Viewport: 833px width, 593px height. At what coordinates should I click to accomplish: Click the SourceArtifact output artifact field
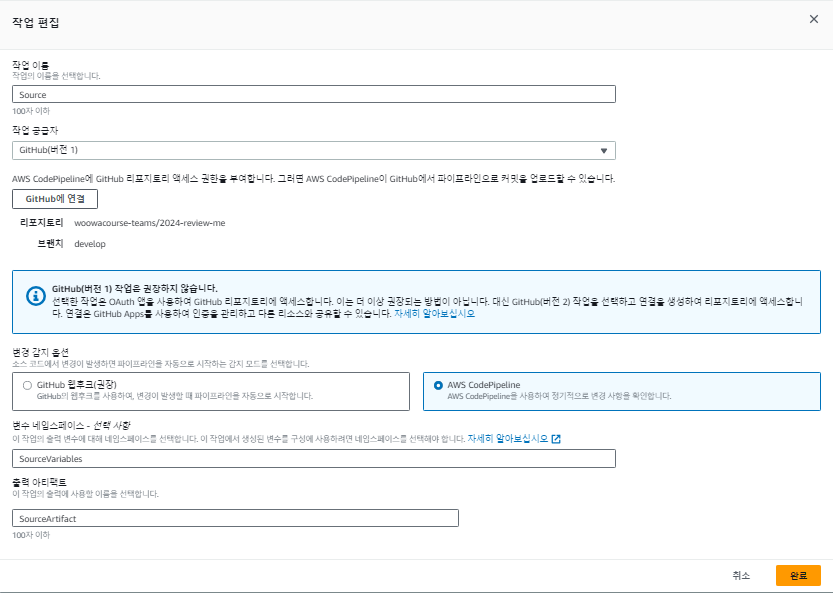coord(235,518)
